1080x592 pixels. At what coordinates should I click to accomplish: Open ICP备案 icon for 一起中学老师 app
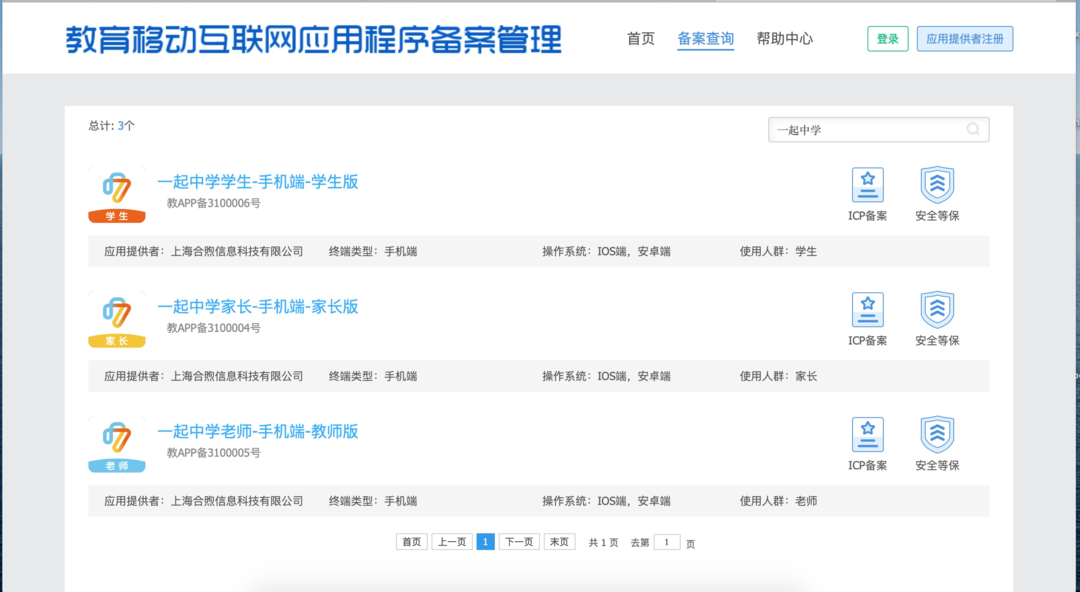[867, 435]
